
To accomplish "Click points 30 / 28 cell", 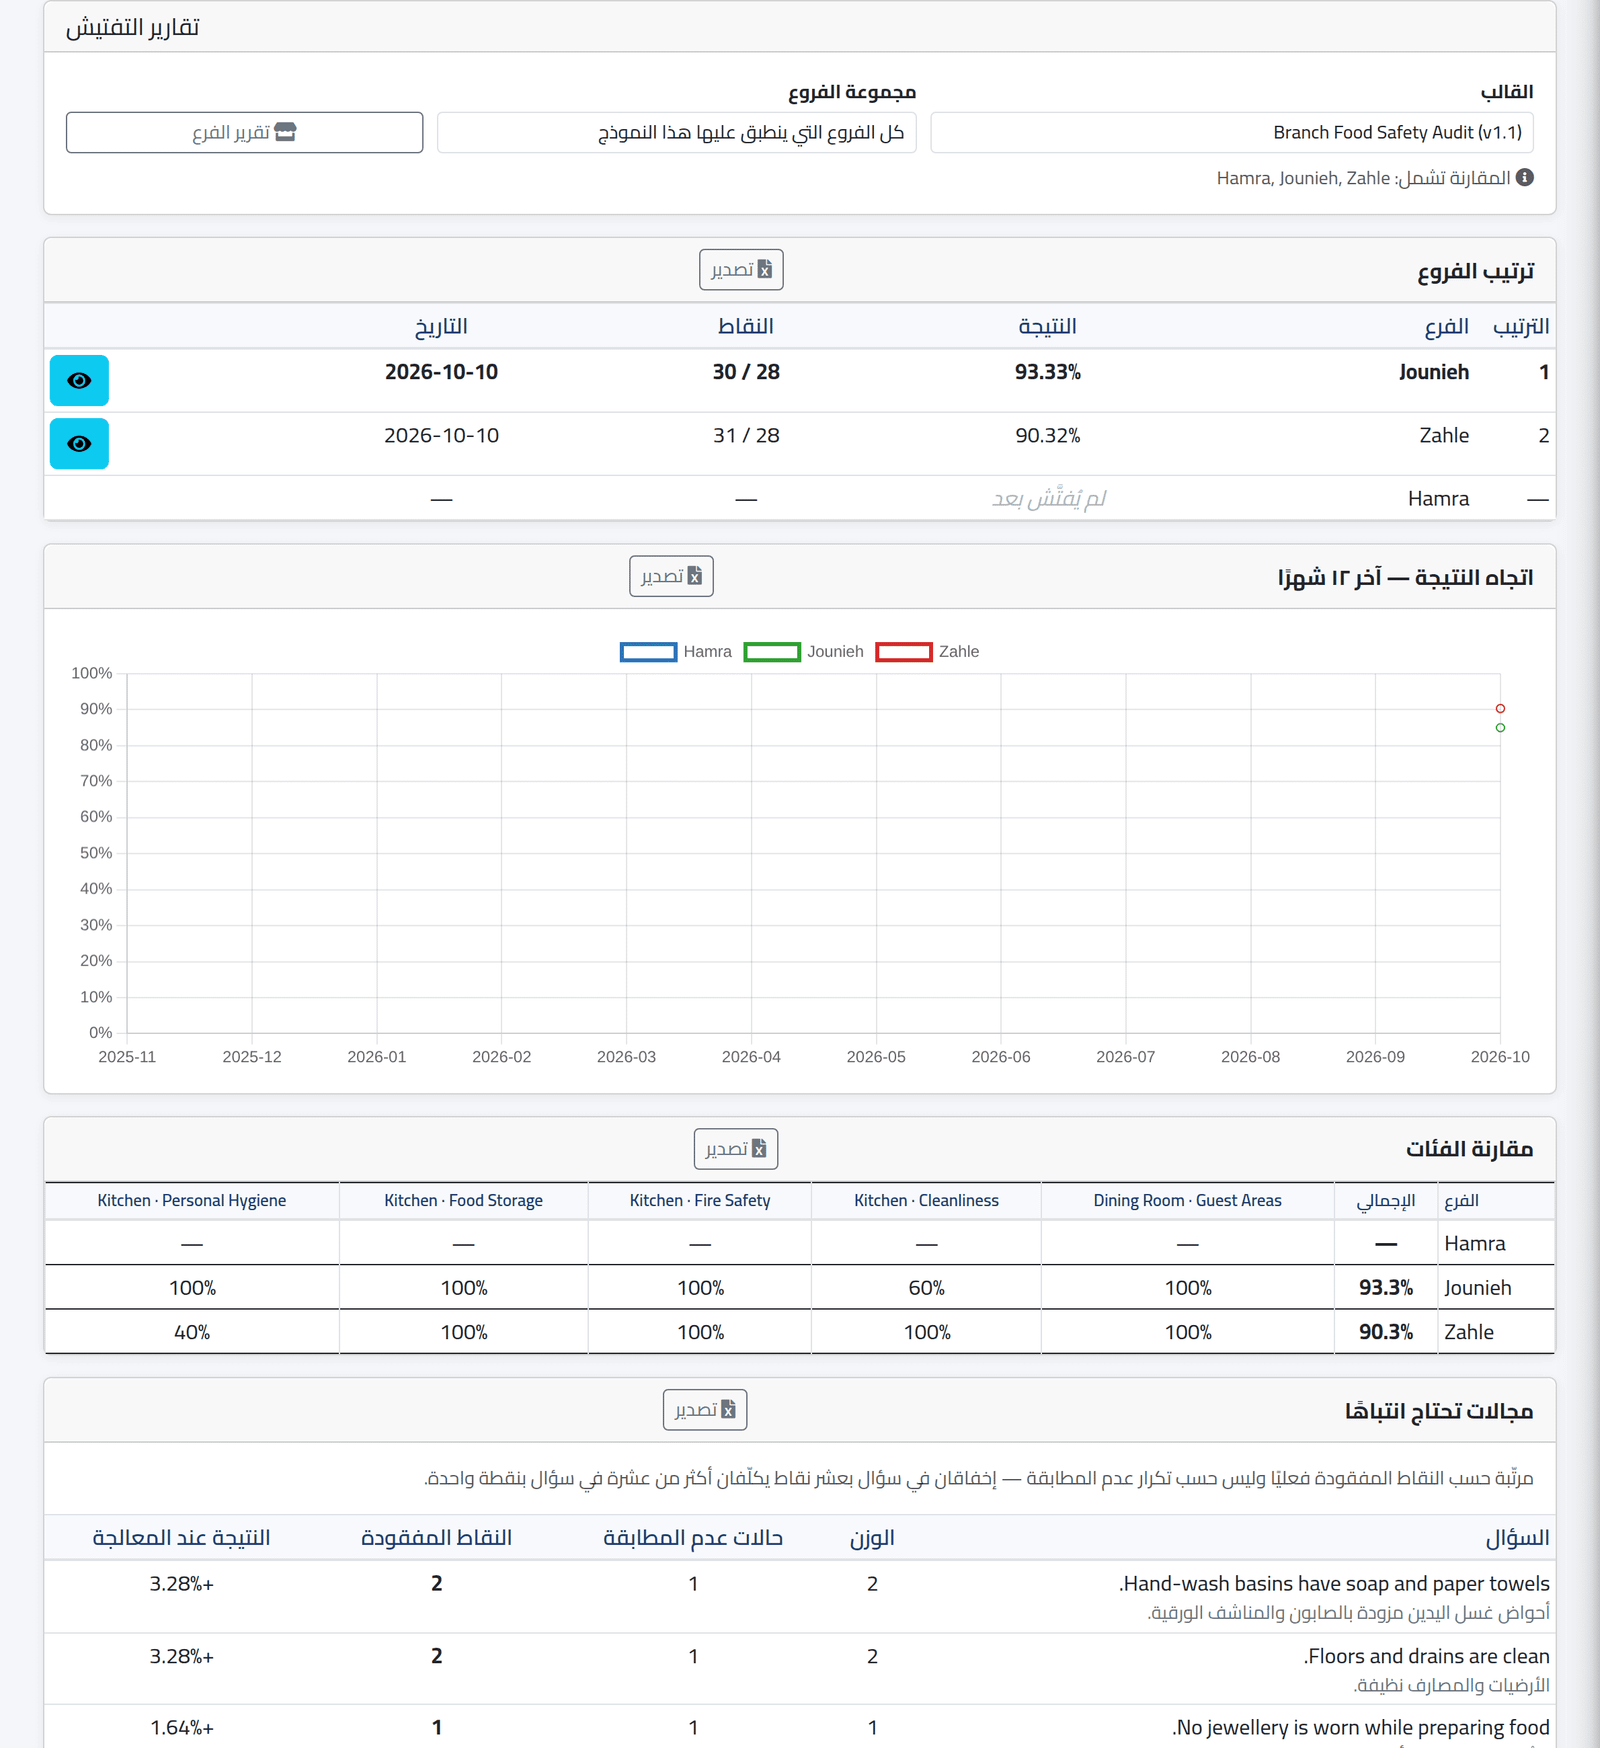I will point(746,372).
